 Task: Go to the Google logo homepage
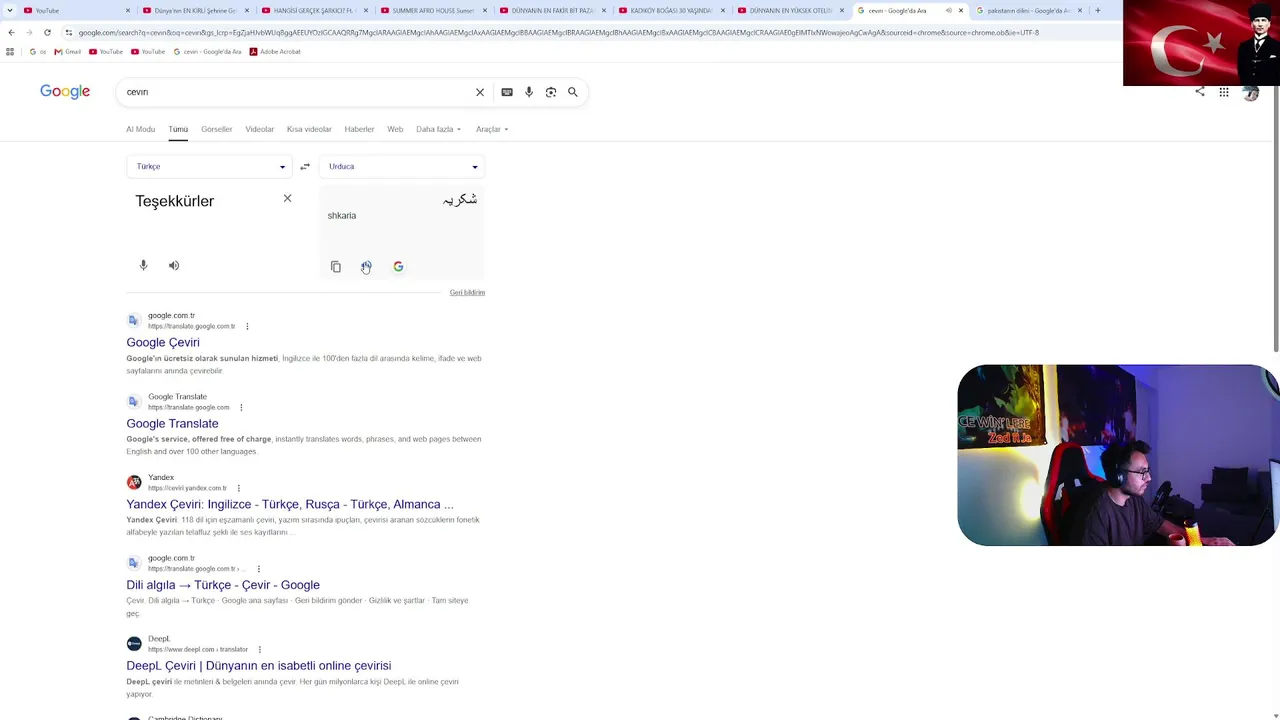(x=65, y=92)
